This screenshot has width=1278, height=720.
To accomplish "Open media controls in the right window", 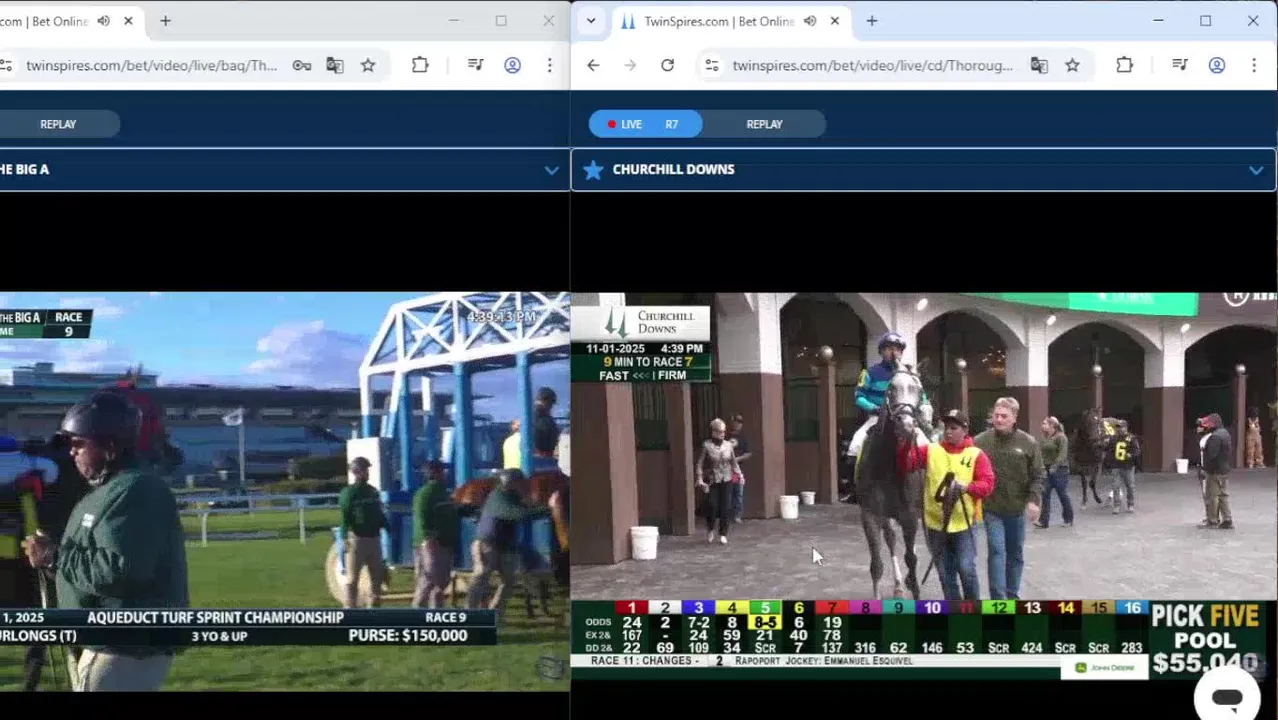I will point(1180,65).
